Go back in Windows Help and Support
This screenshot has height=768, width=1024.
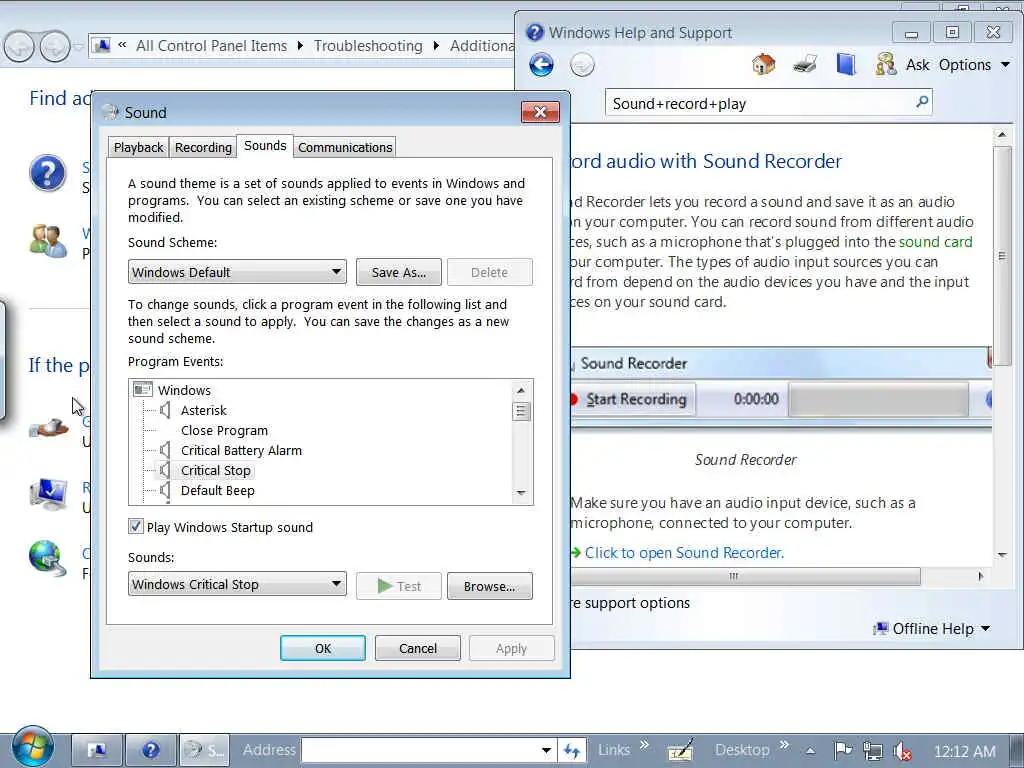click(x=541, y=65)
